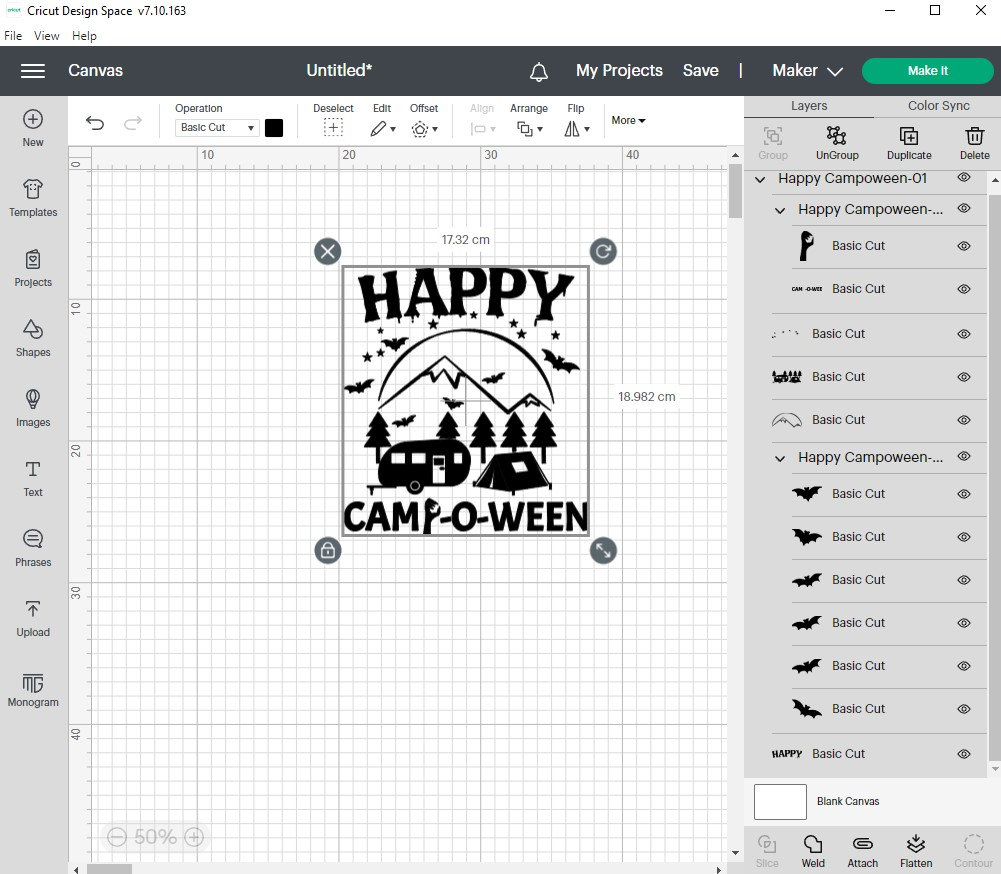Toggle visibility of the Happy Campoween-01 group
This screenshot has width=1001, height=874.
click(964, 179)
